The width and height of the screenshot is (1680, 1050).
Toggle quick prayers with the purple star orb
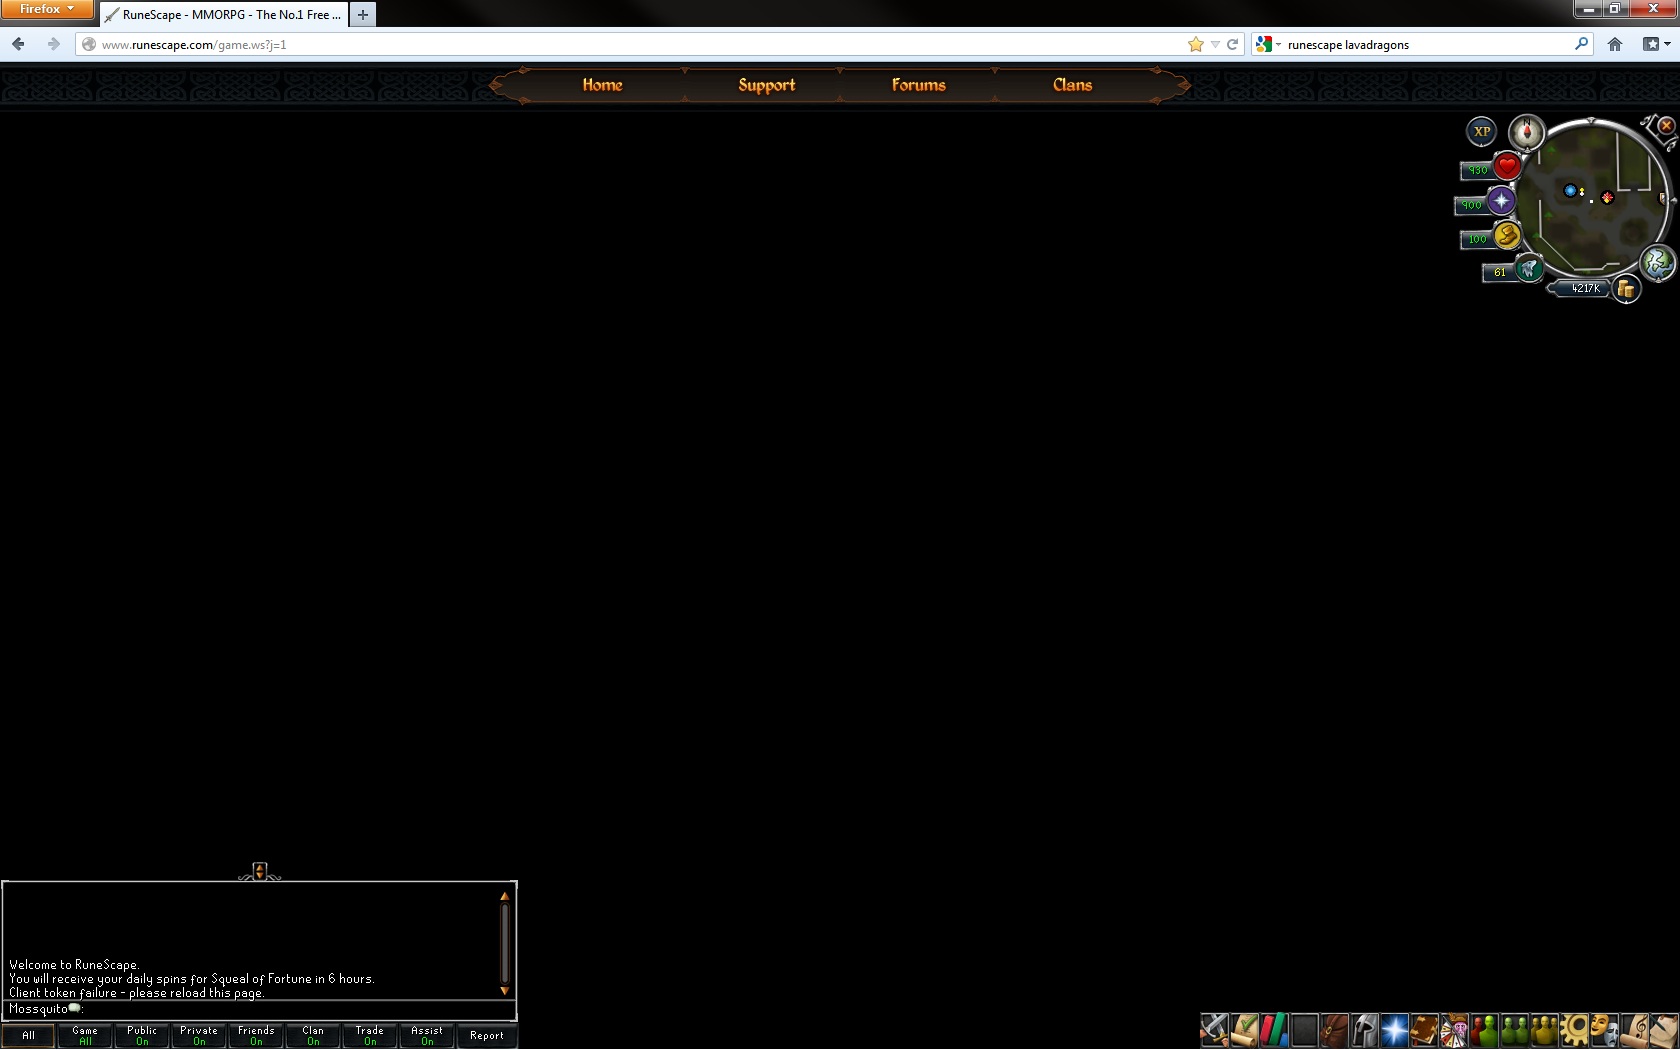[1501, 201]
